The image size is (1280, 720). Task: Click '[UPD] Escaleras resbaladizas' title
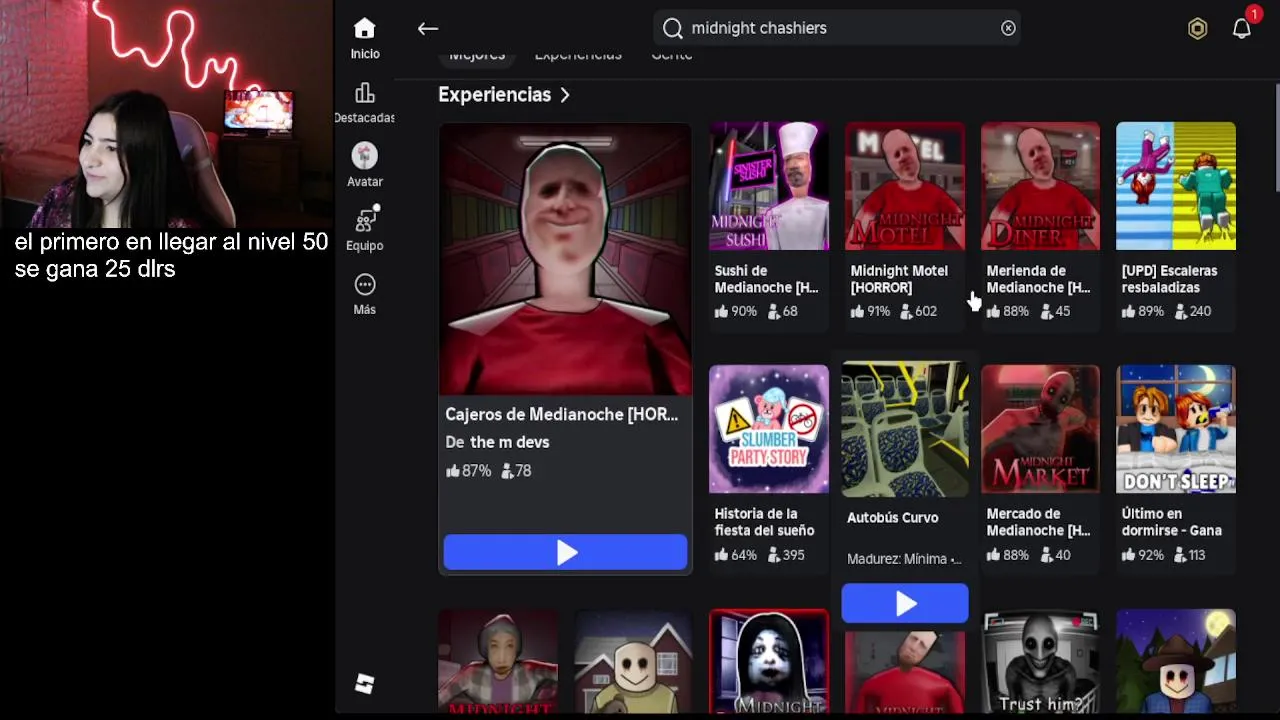(1170, 279)
